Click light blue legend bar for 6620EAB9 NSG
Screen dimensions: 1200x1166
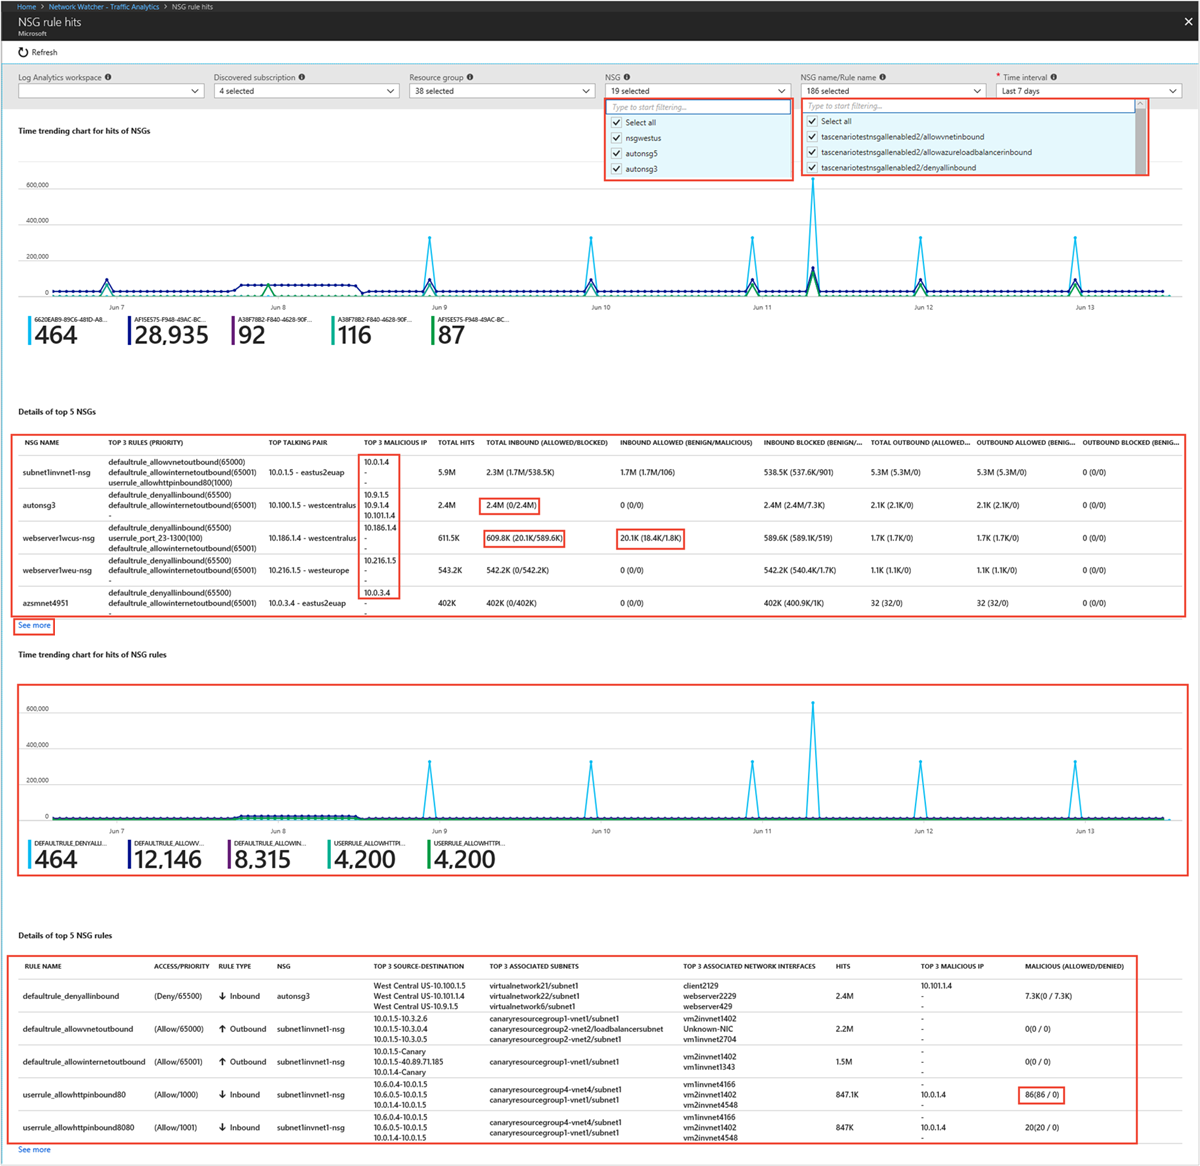(30, 331)
